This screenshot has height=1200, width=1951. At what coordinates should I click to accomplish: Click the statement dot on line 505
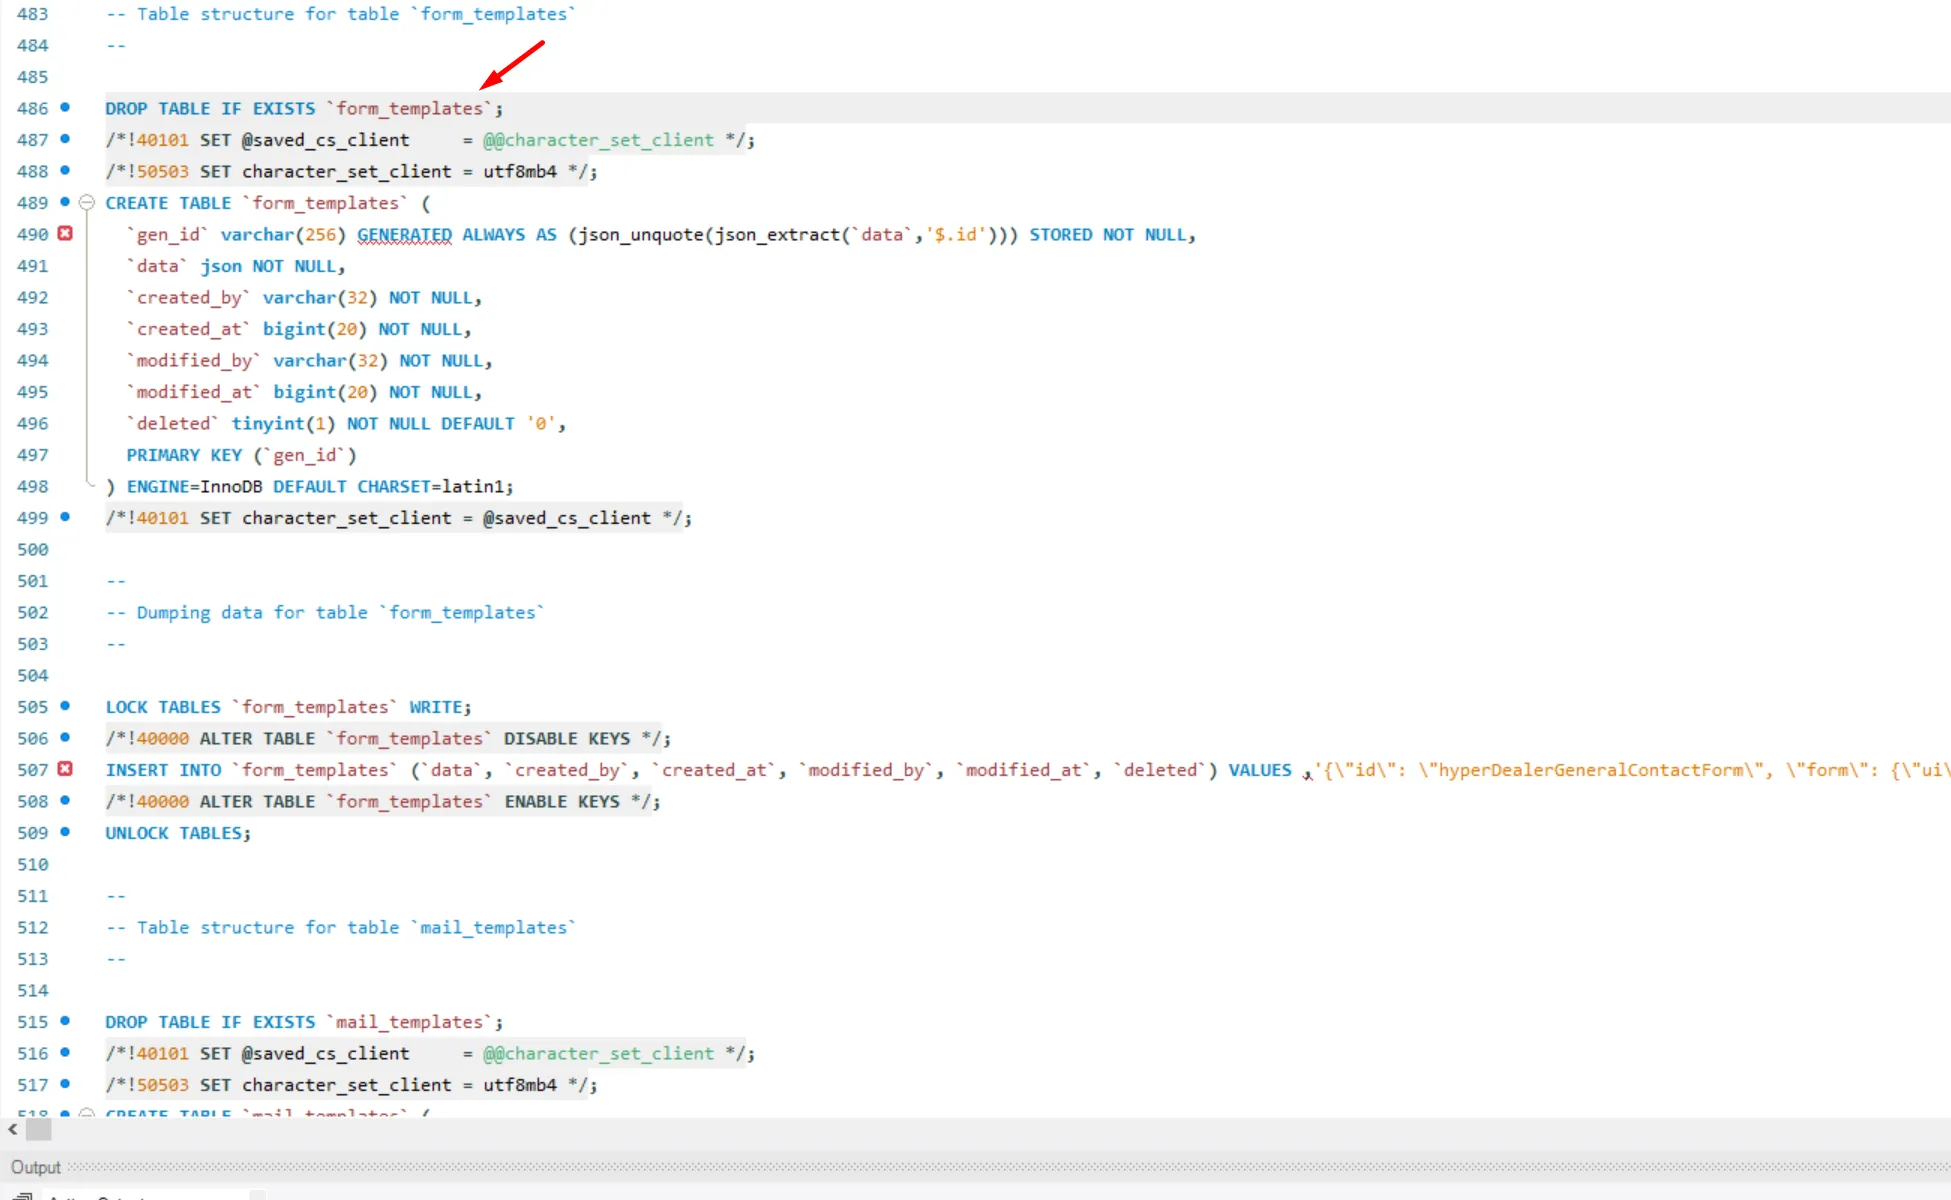(65, 706)
